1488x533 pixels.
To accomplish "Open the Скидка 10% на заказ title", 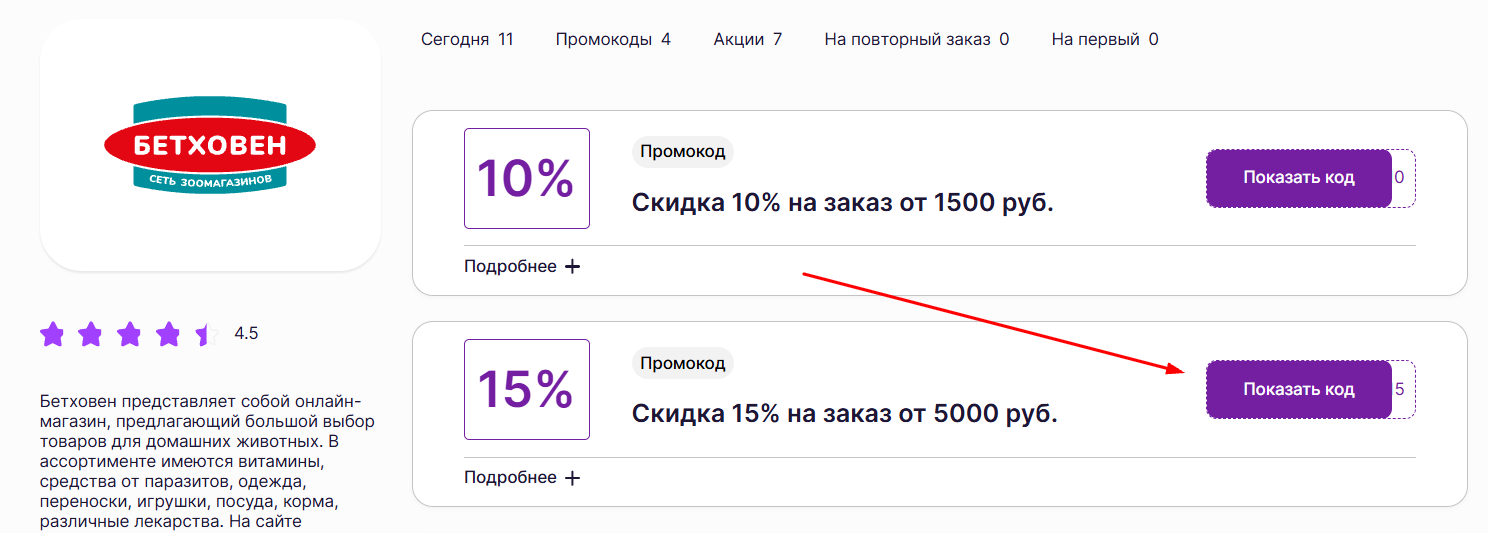I will click(842, 203).
